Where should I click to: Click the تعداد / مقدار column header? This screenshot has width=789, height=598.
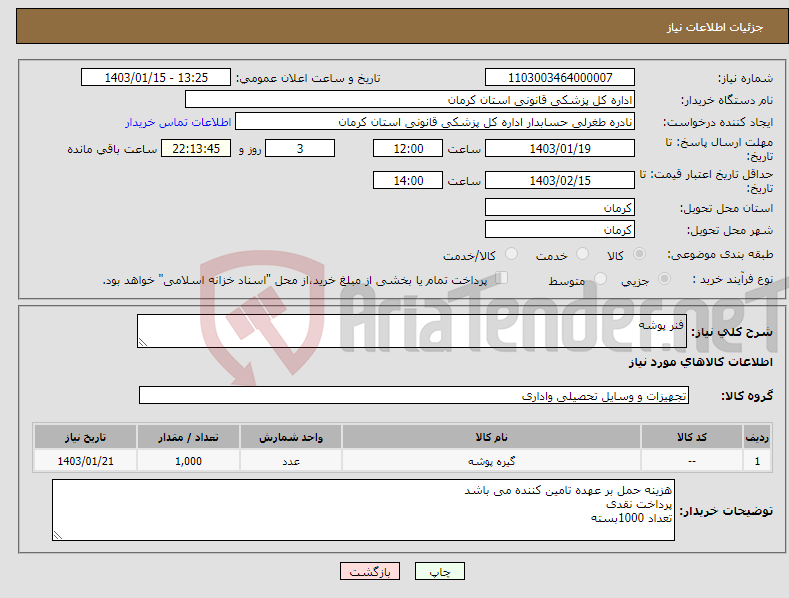click(188, 437)
